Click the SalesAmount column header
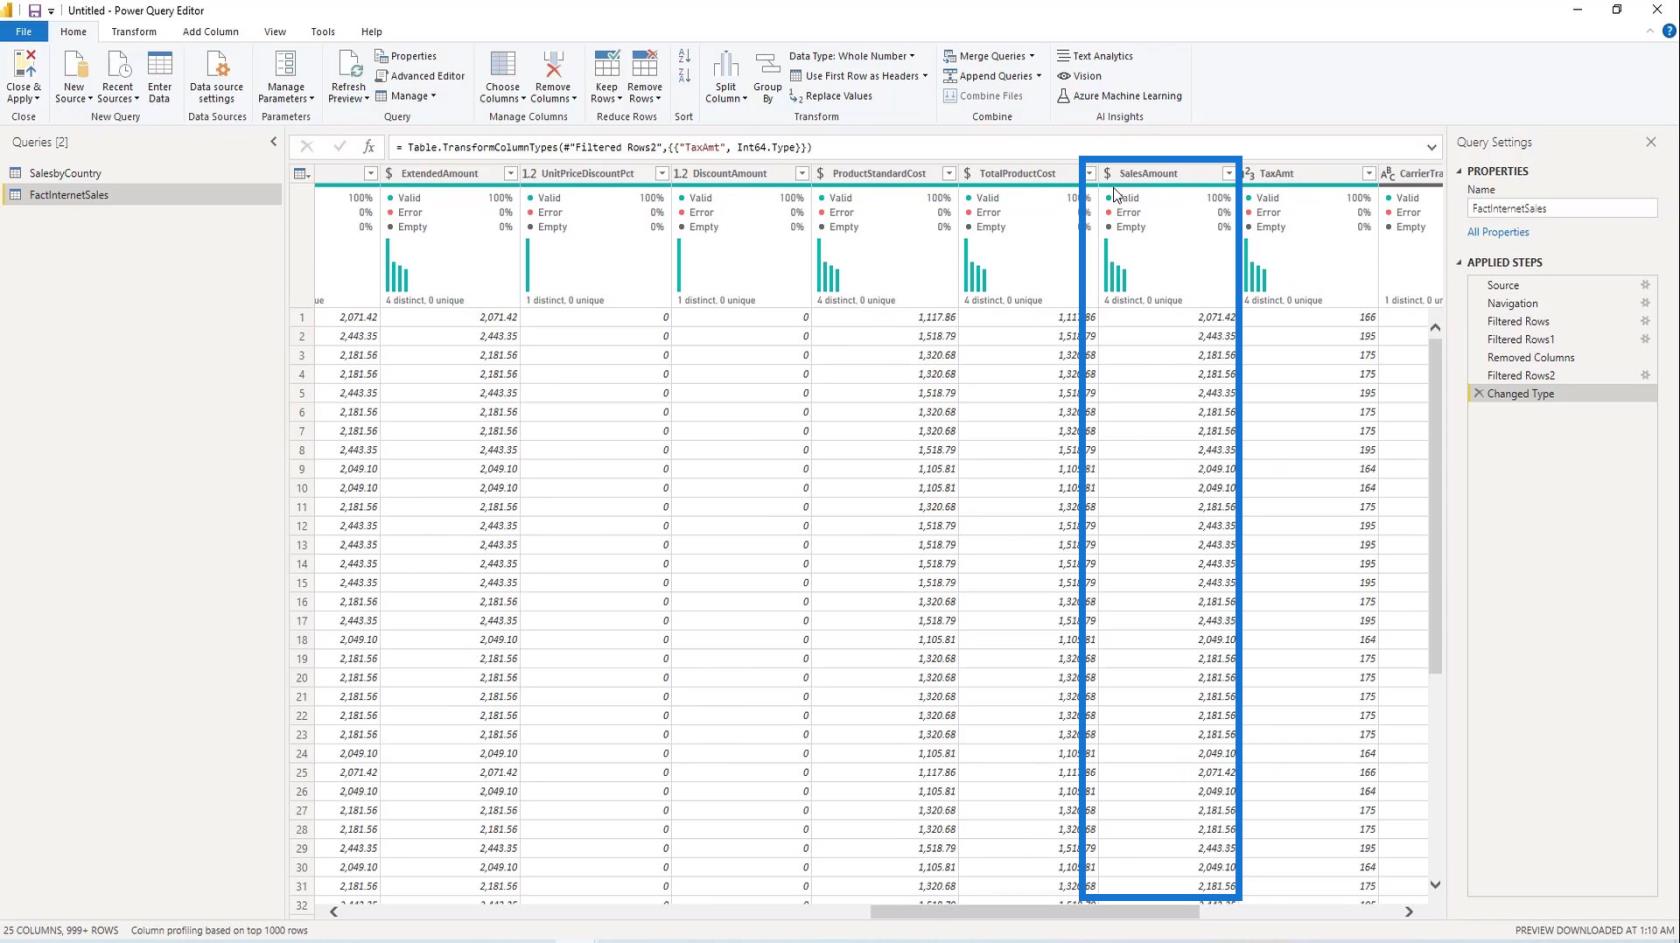1680x943 pixels. (x=1148, y=174)
